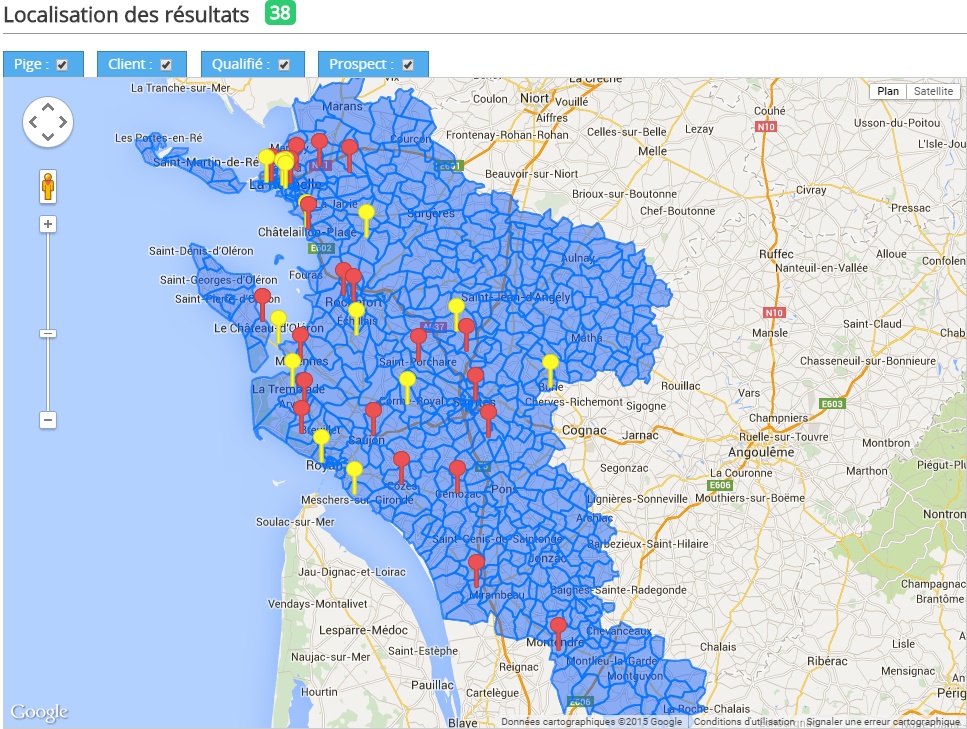Screen dimensions: 967x729
Task: Toggle the Client filter checkbox
Action: pyautogui.click(x=166, y=65)
